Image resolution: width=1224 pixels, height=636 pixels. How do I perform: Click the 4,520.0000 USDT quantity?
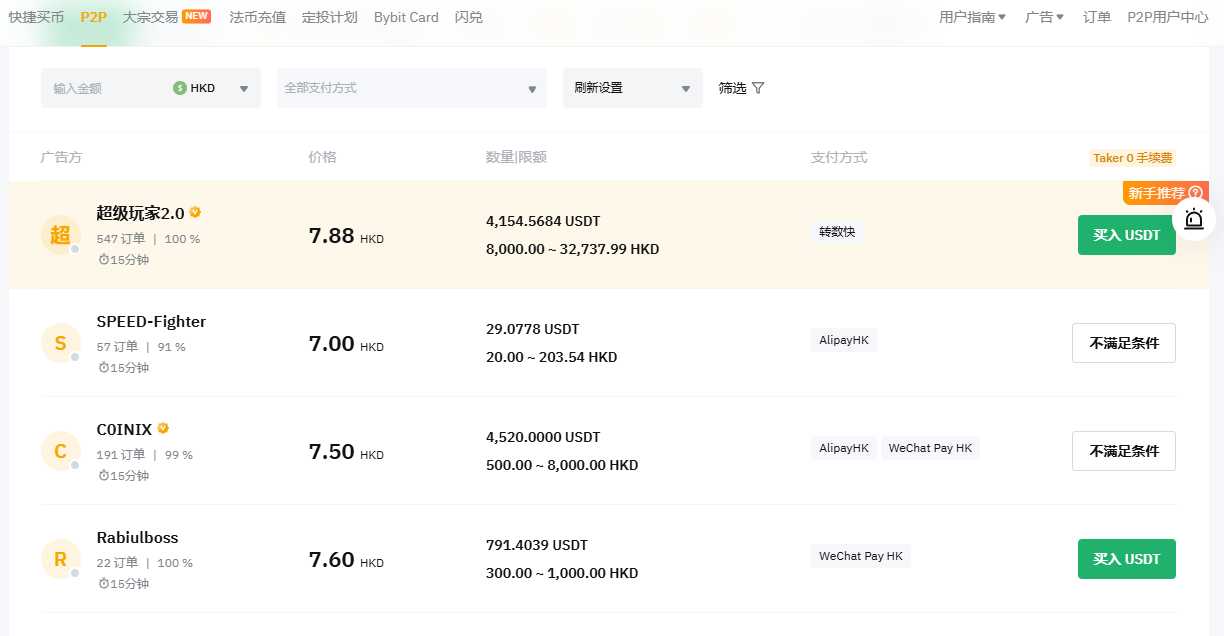coord(543,437)
